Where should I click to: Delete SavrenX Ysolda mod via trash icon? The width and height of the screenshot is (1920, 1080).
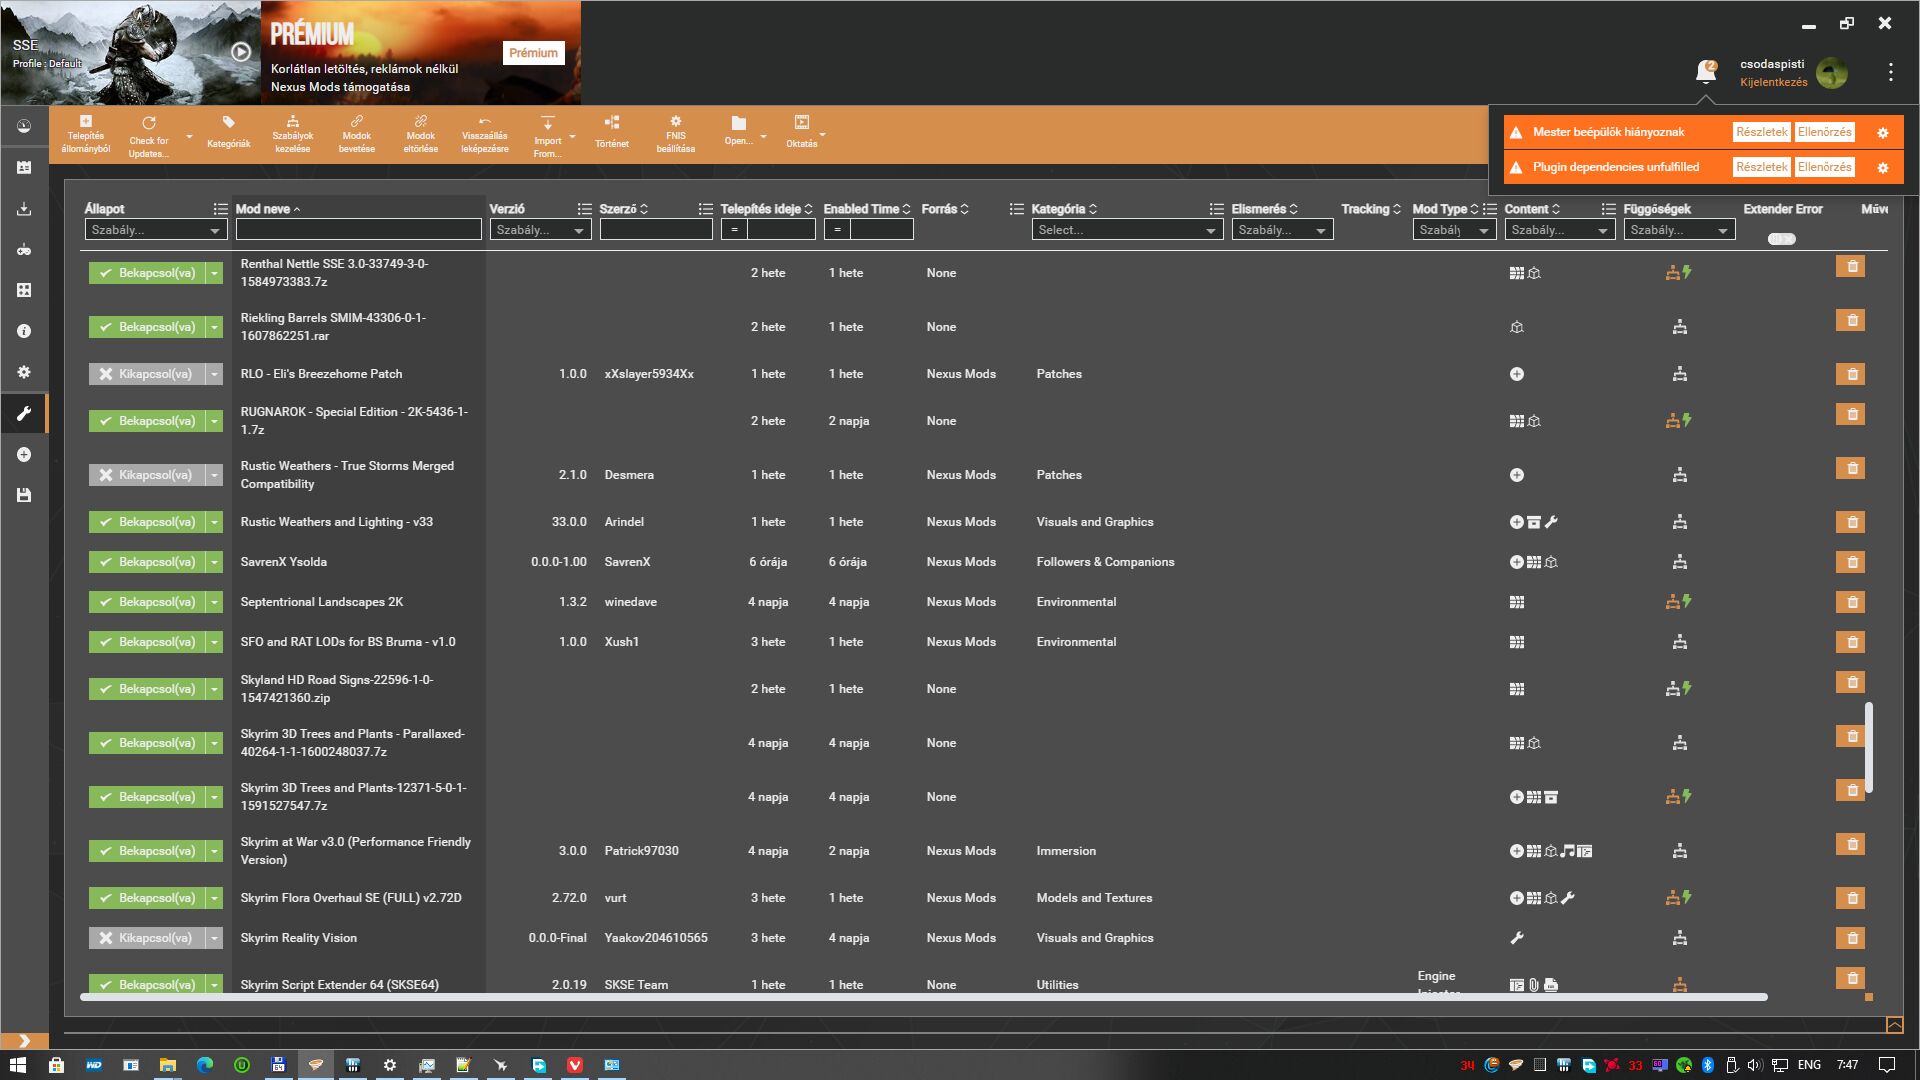[x=1851, y=562]
